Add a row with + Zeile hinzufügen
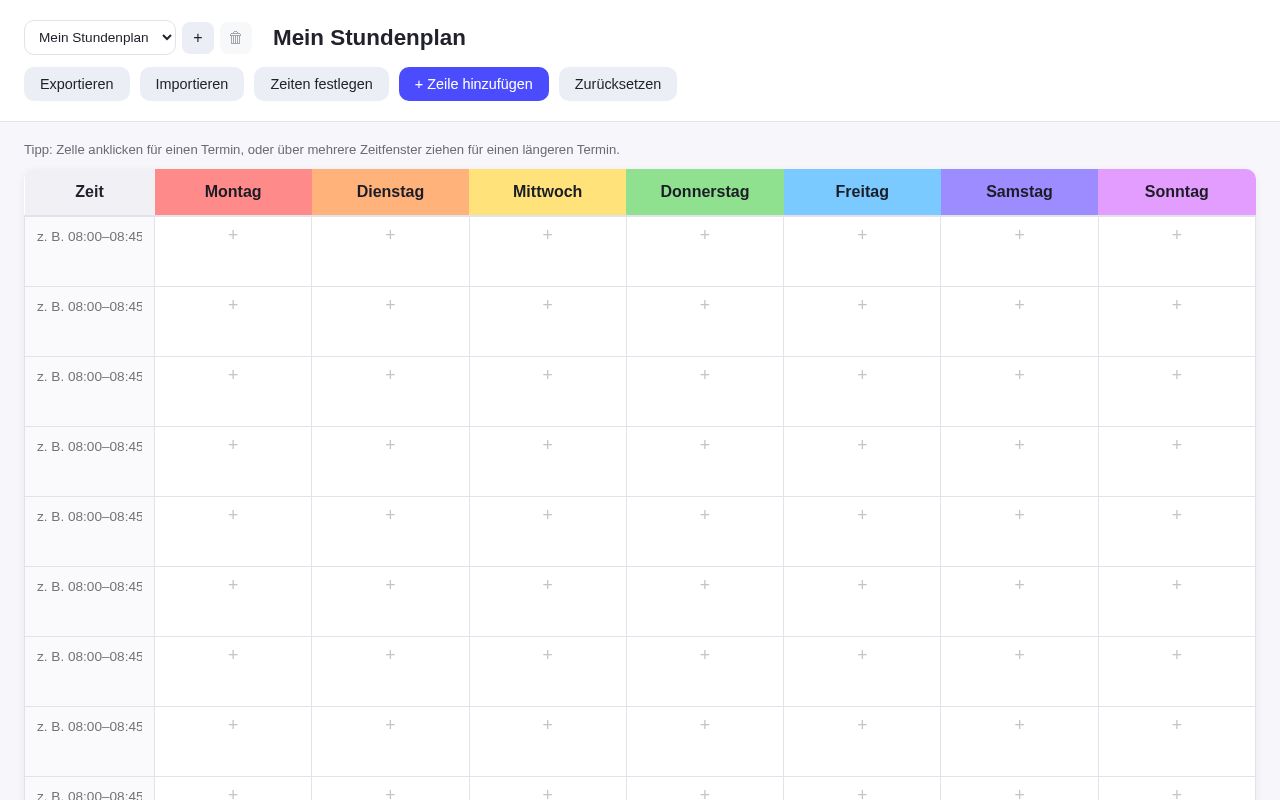Screen dimensions: 1280x800 (474, 84)
